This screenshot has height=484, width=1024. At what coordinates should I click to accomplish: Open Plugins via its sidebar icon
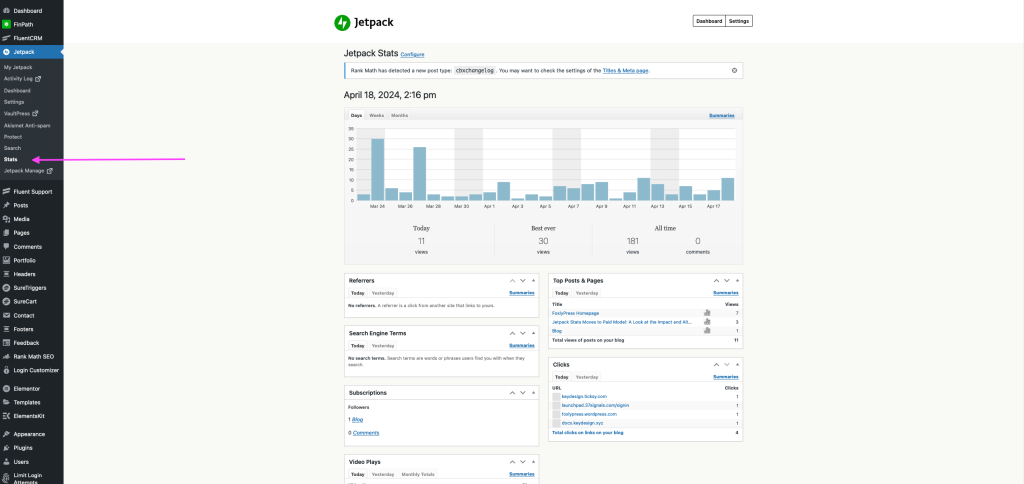pos(7,448)
